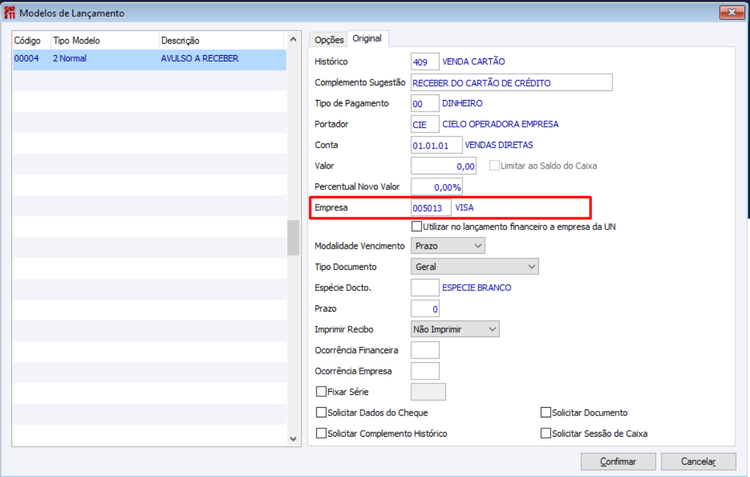Check Solicitar Sessão de Caixa
The image size is (750, 477).
pyautogui.click(x=546, y=433)
